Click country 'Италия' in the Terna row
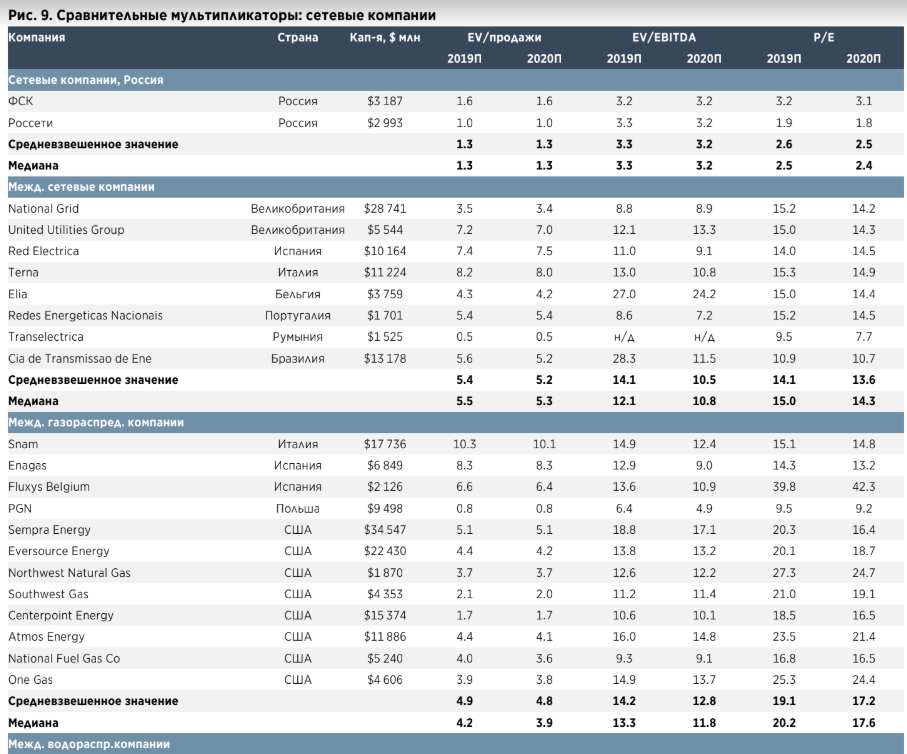The width and height of the screenshot is (907, 754). 297,273
